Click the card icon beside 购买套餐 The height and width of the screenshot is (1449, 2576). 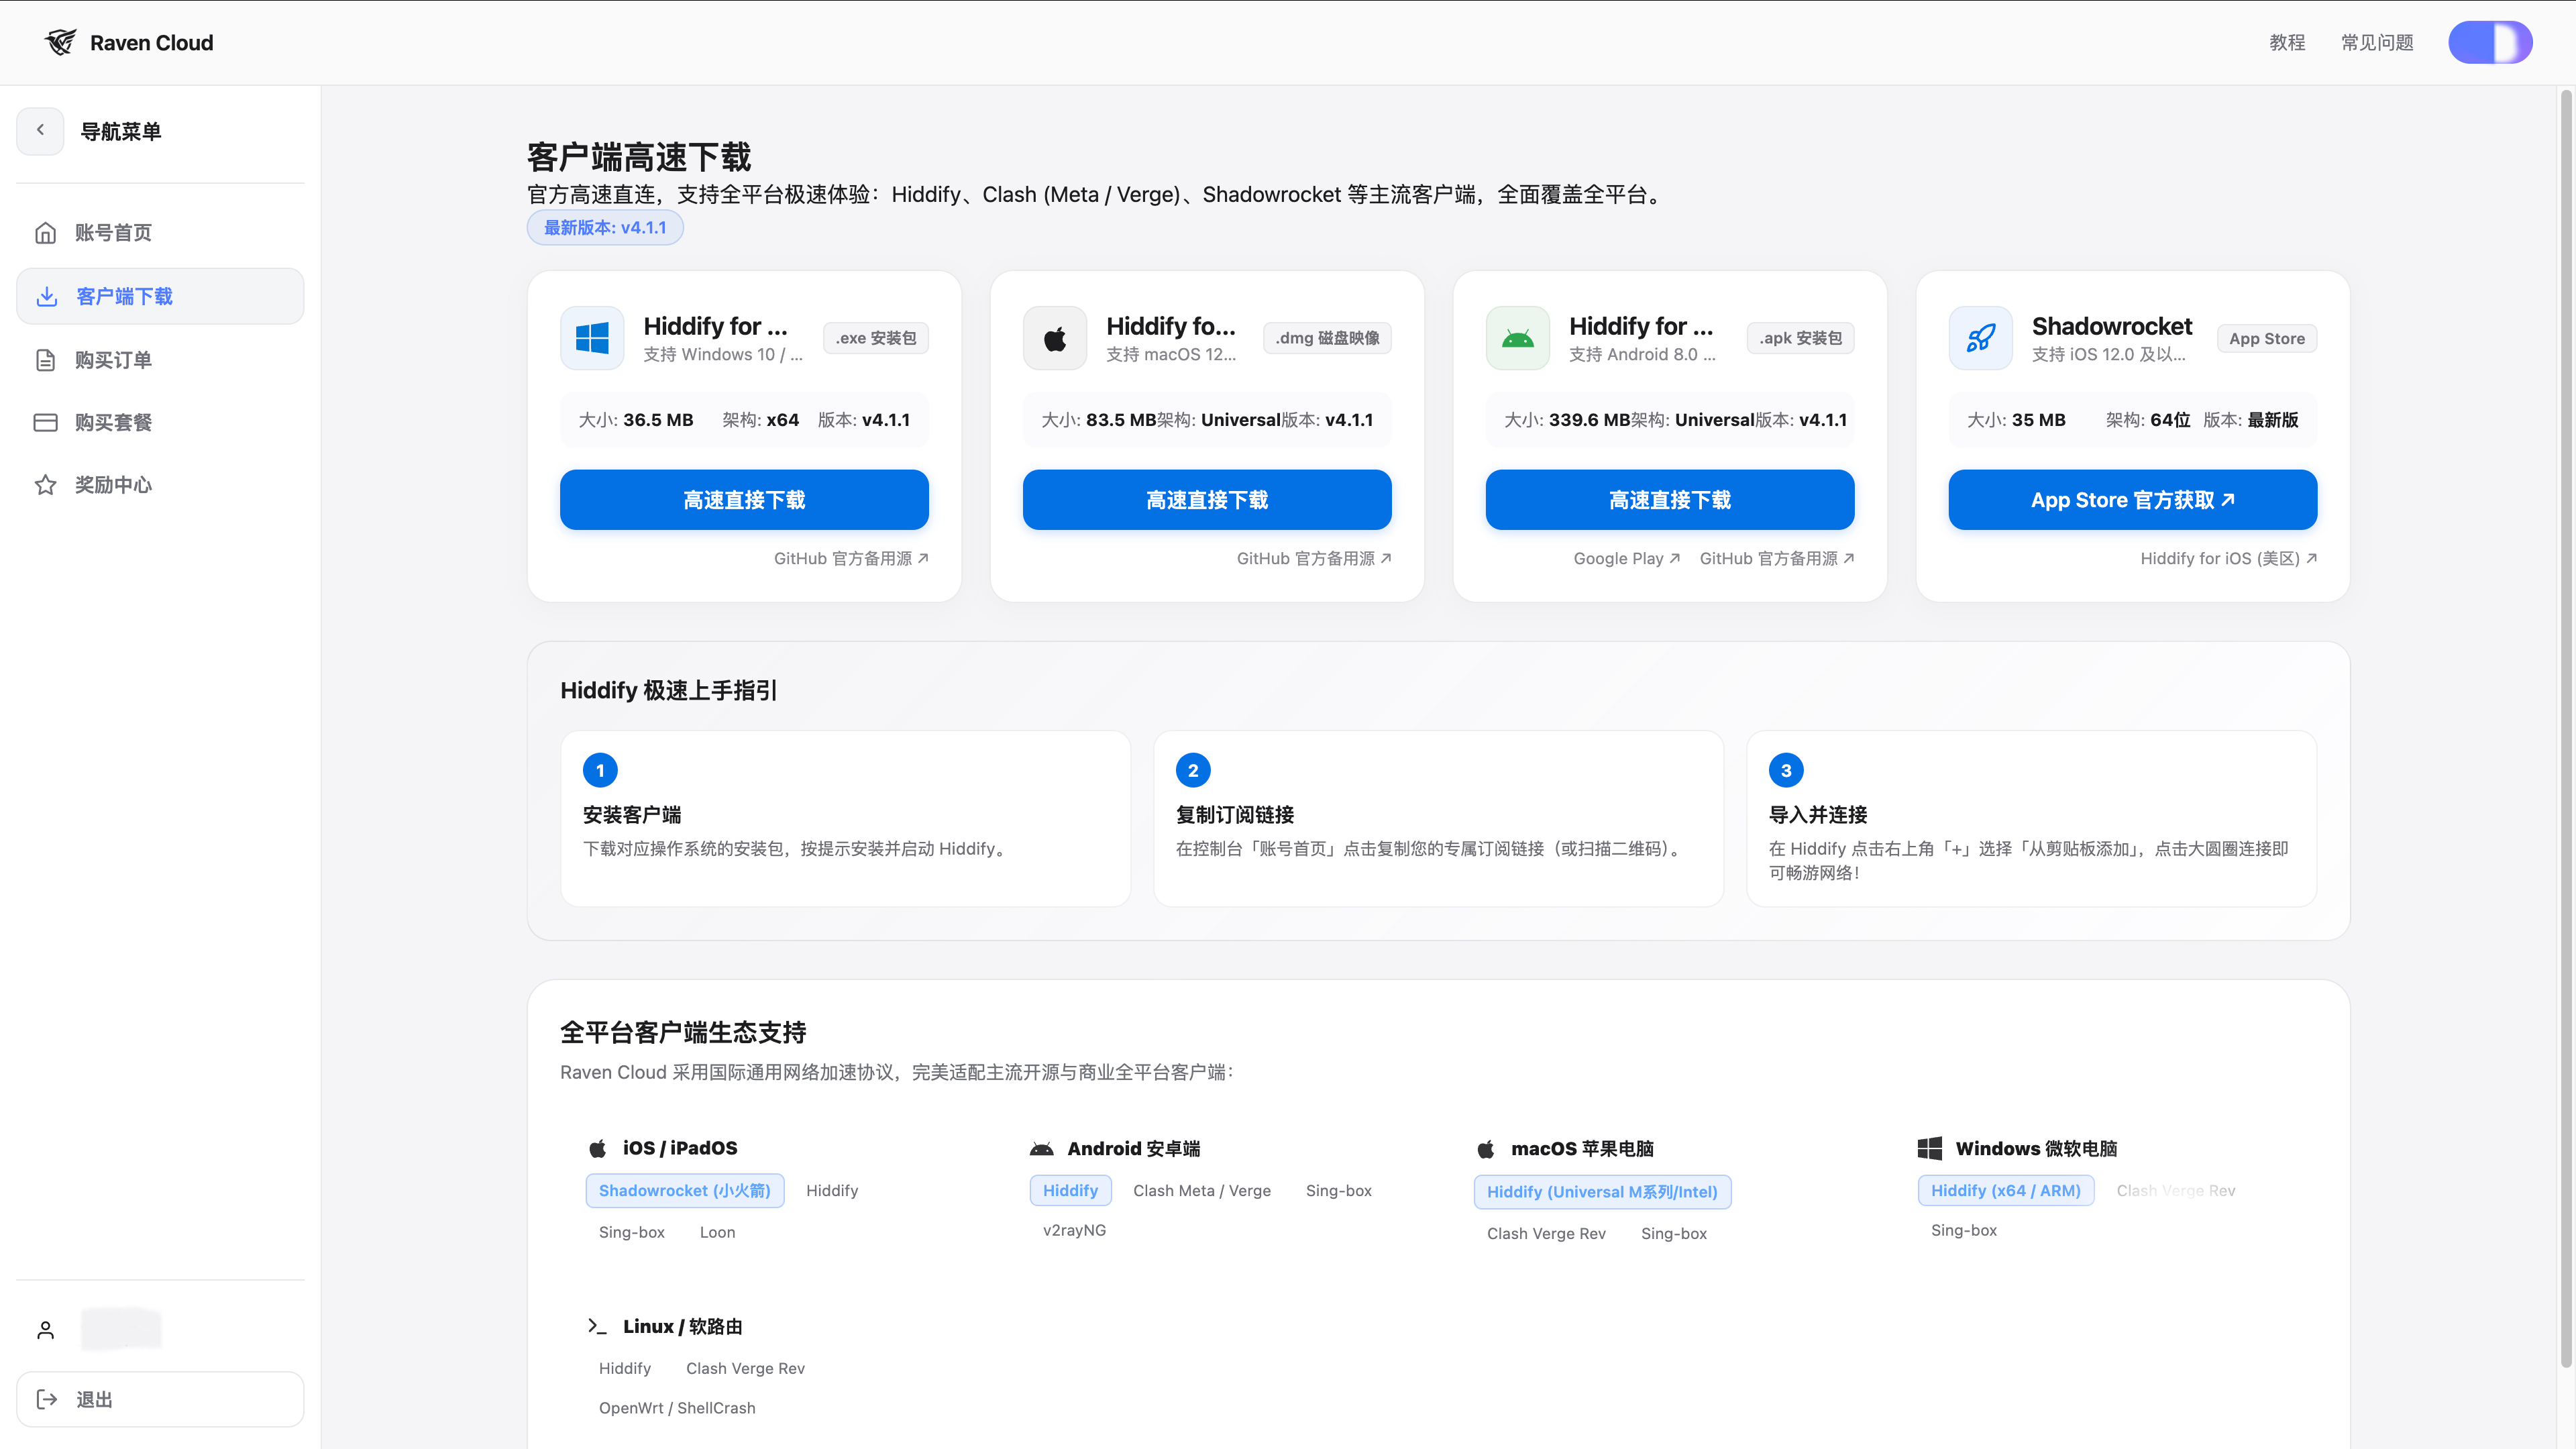45,422
